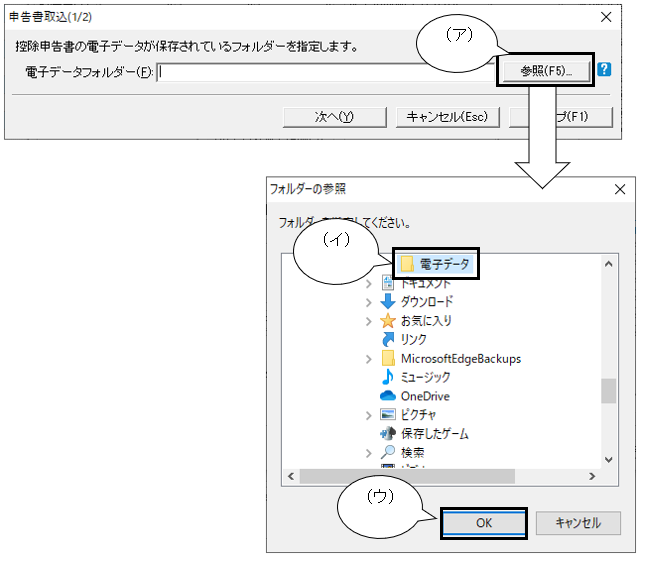Select the お気に入り folder label
The width and height of the screenshot is (649, 561).
[x=426, y=320]
